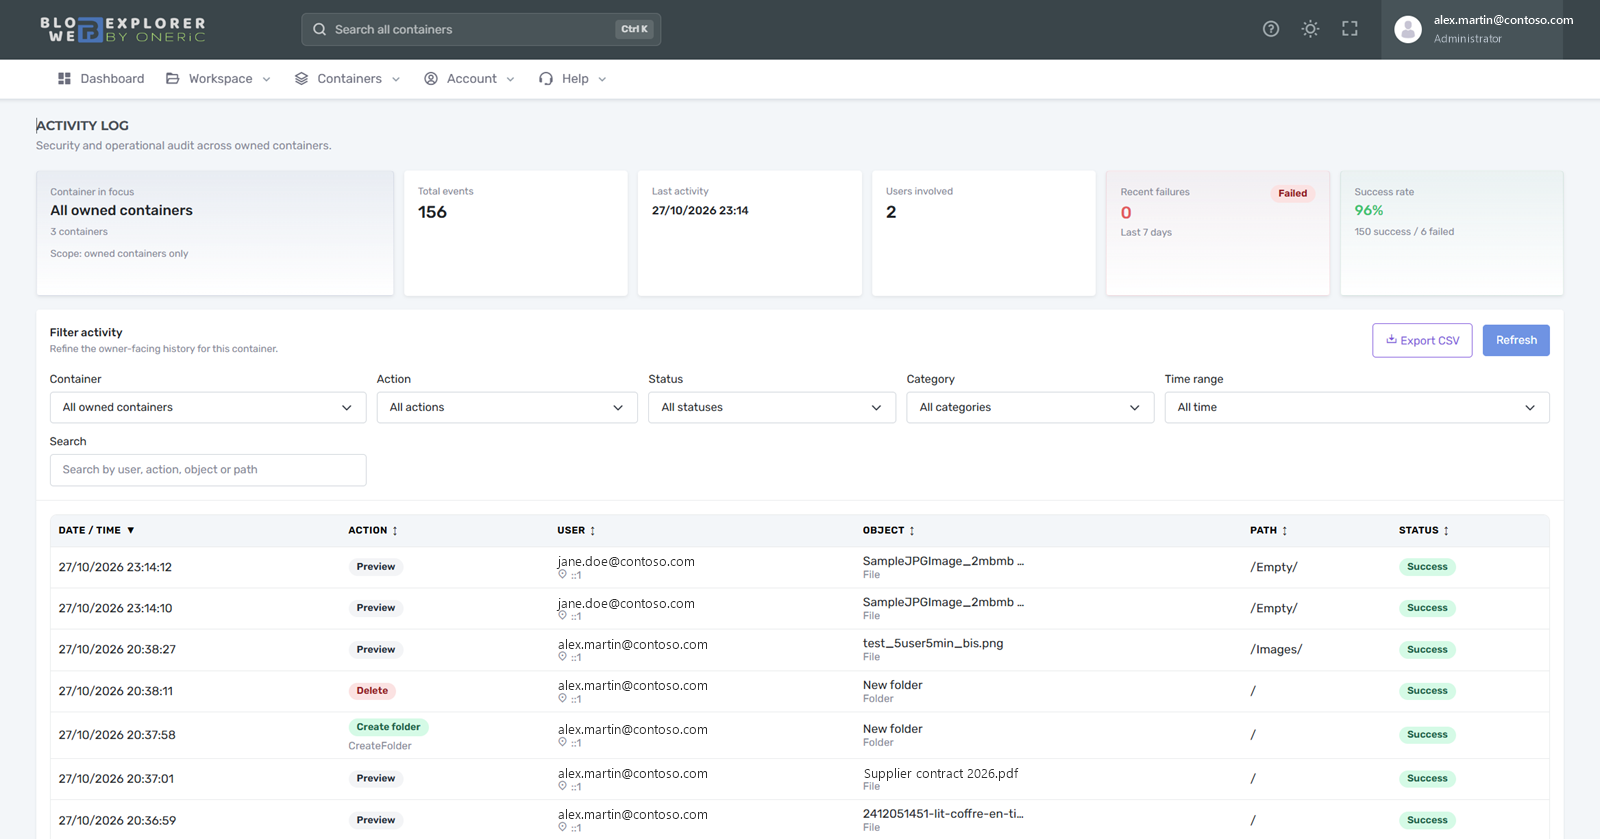Viewport: 1600px width, 839px height.
Task: Expand the Container filter dropdown
Action: point(208,407)
